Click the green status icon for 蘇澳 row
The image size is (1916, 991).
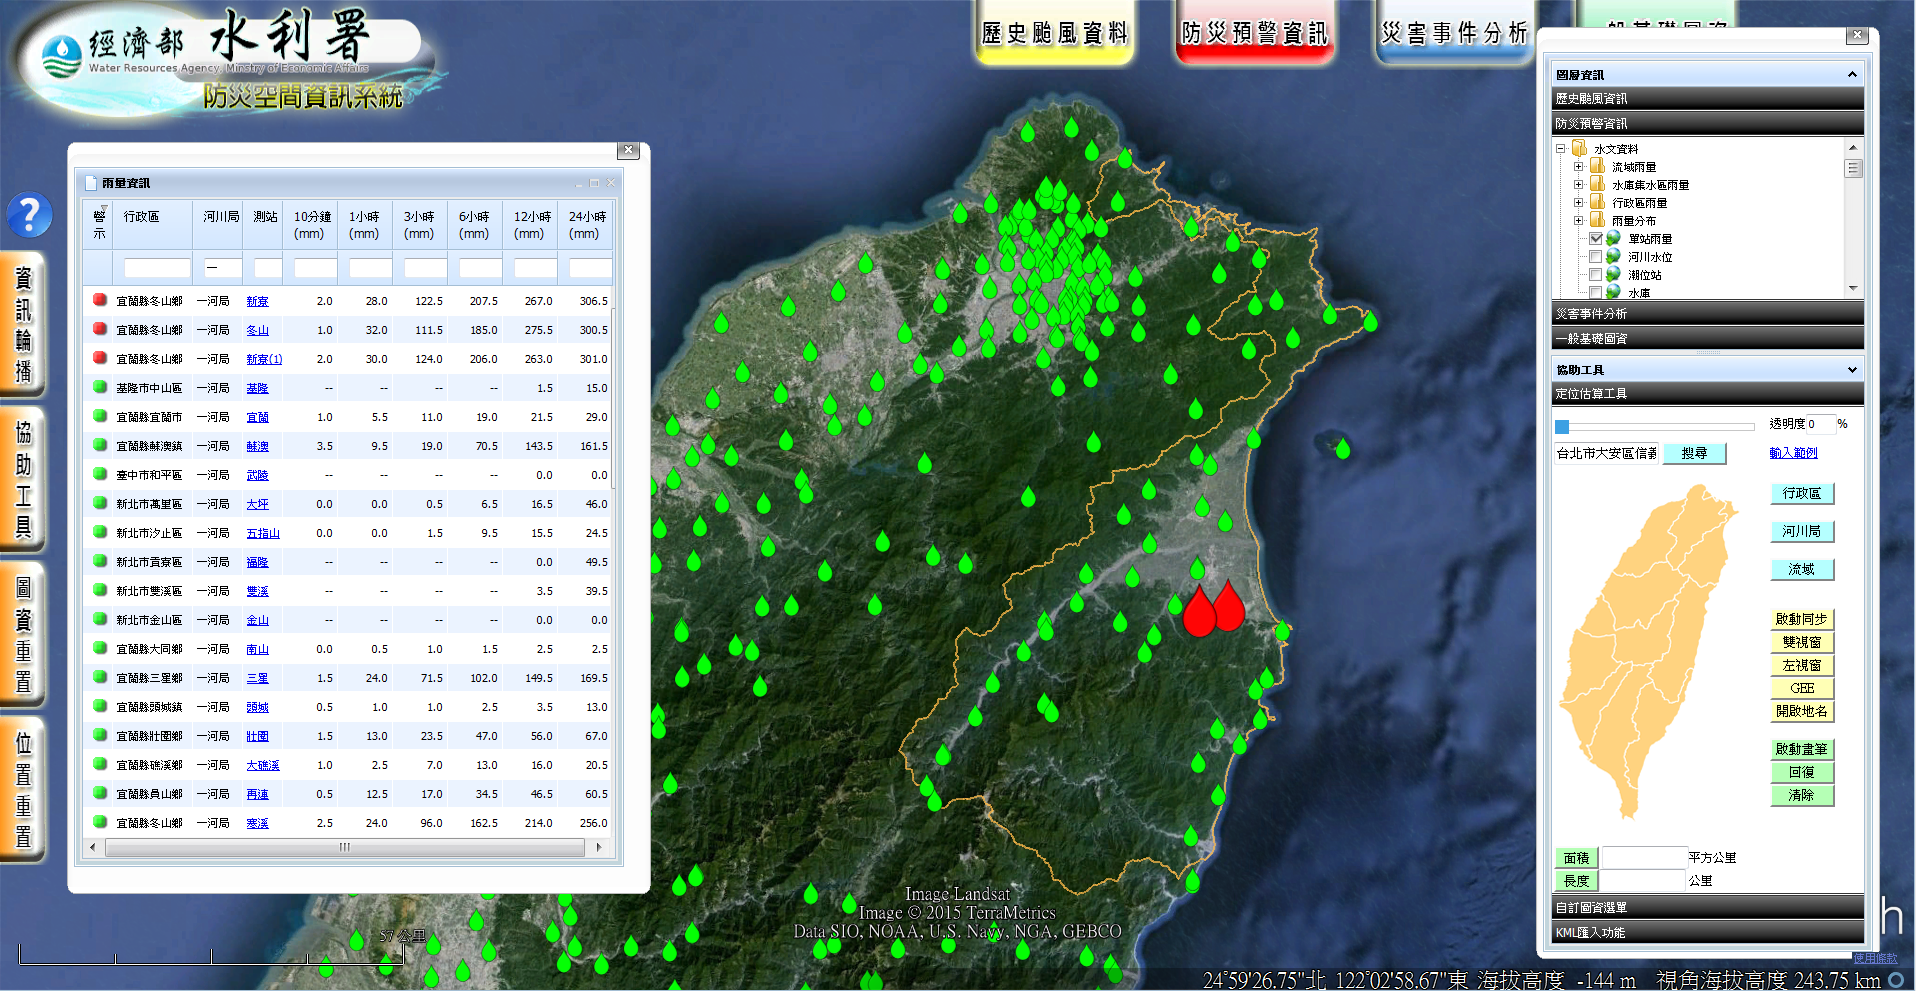(x=100, y=445)
